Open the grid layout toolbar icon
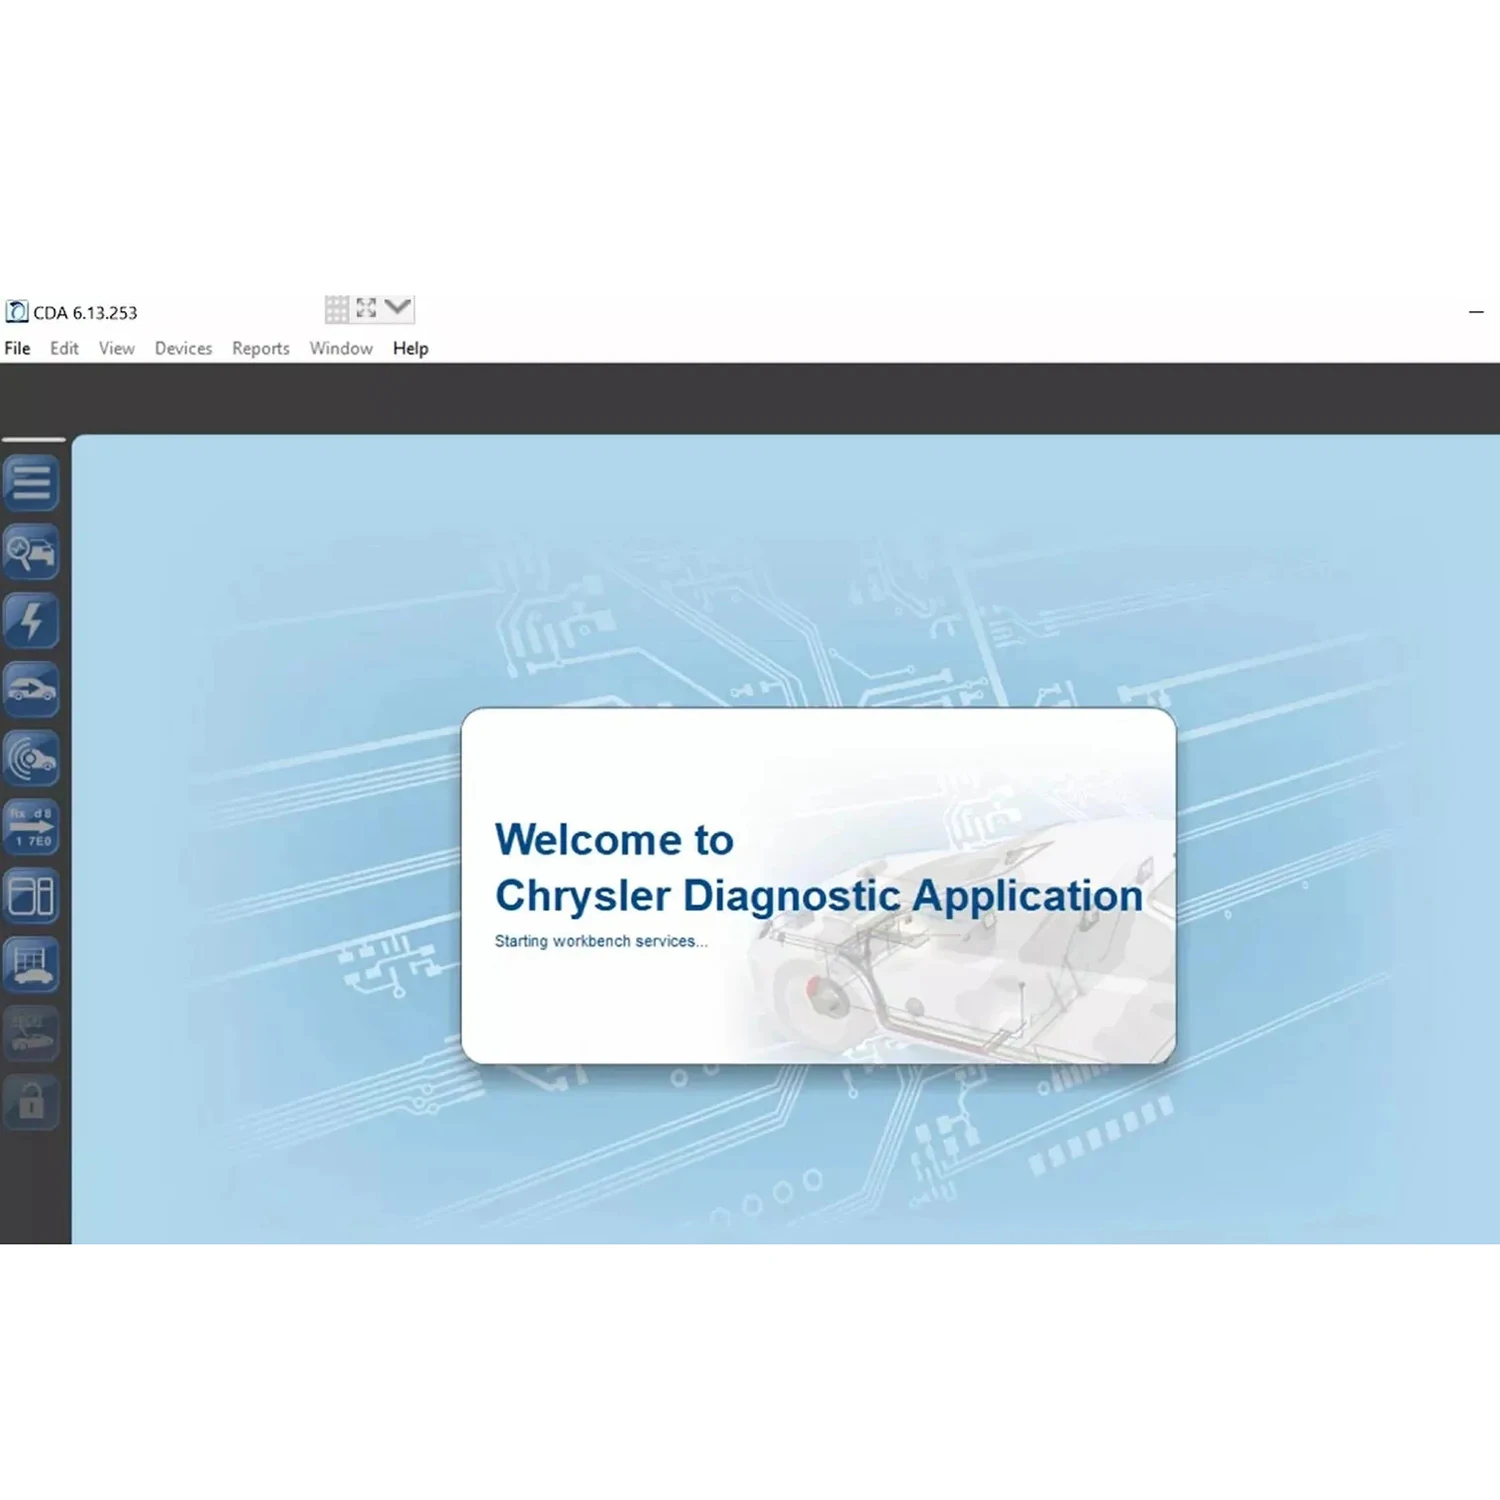Viewport: 1500px width, 1500px height. [337, 309]
